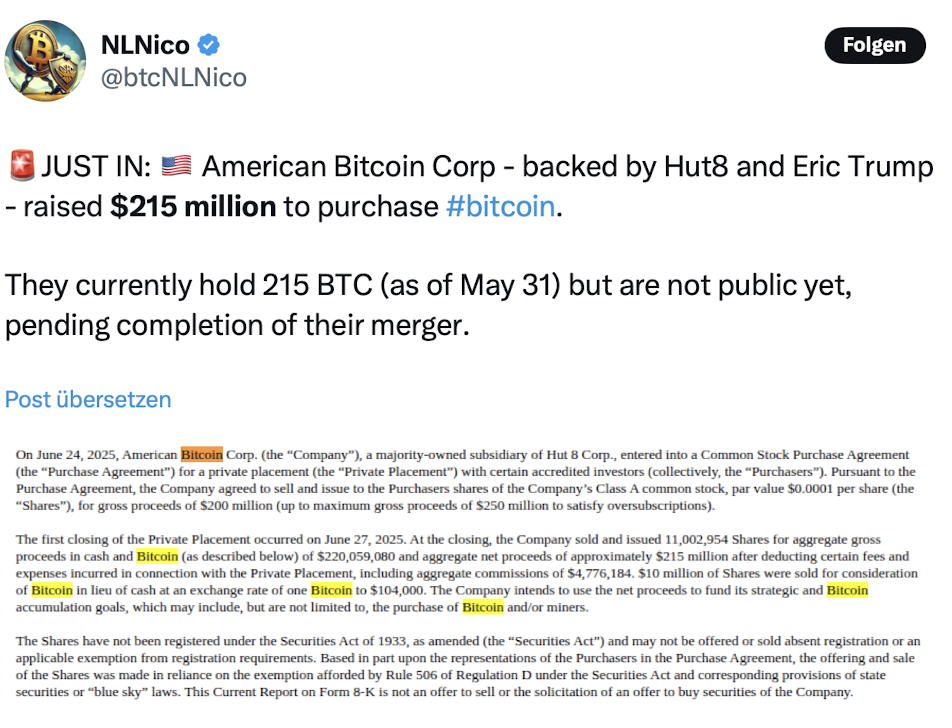Open the #bitcoin hashtag link
This screenshot has height=728, width=952.
click(x=501, y=206)
